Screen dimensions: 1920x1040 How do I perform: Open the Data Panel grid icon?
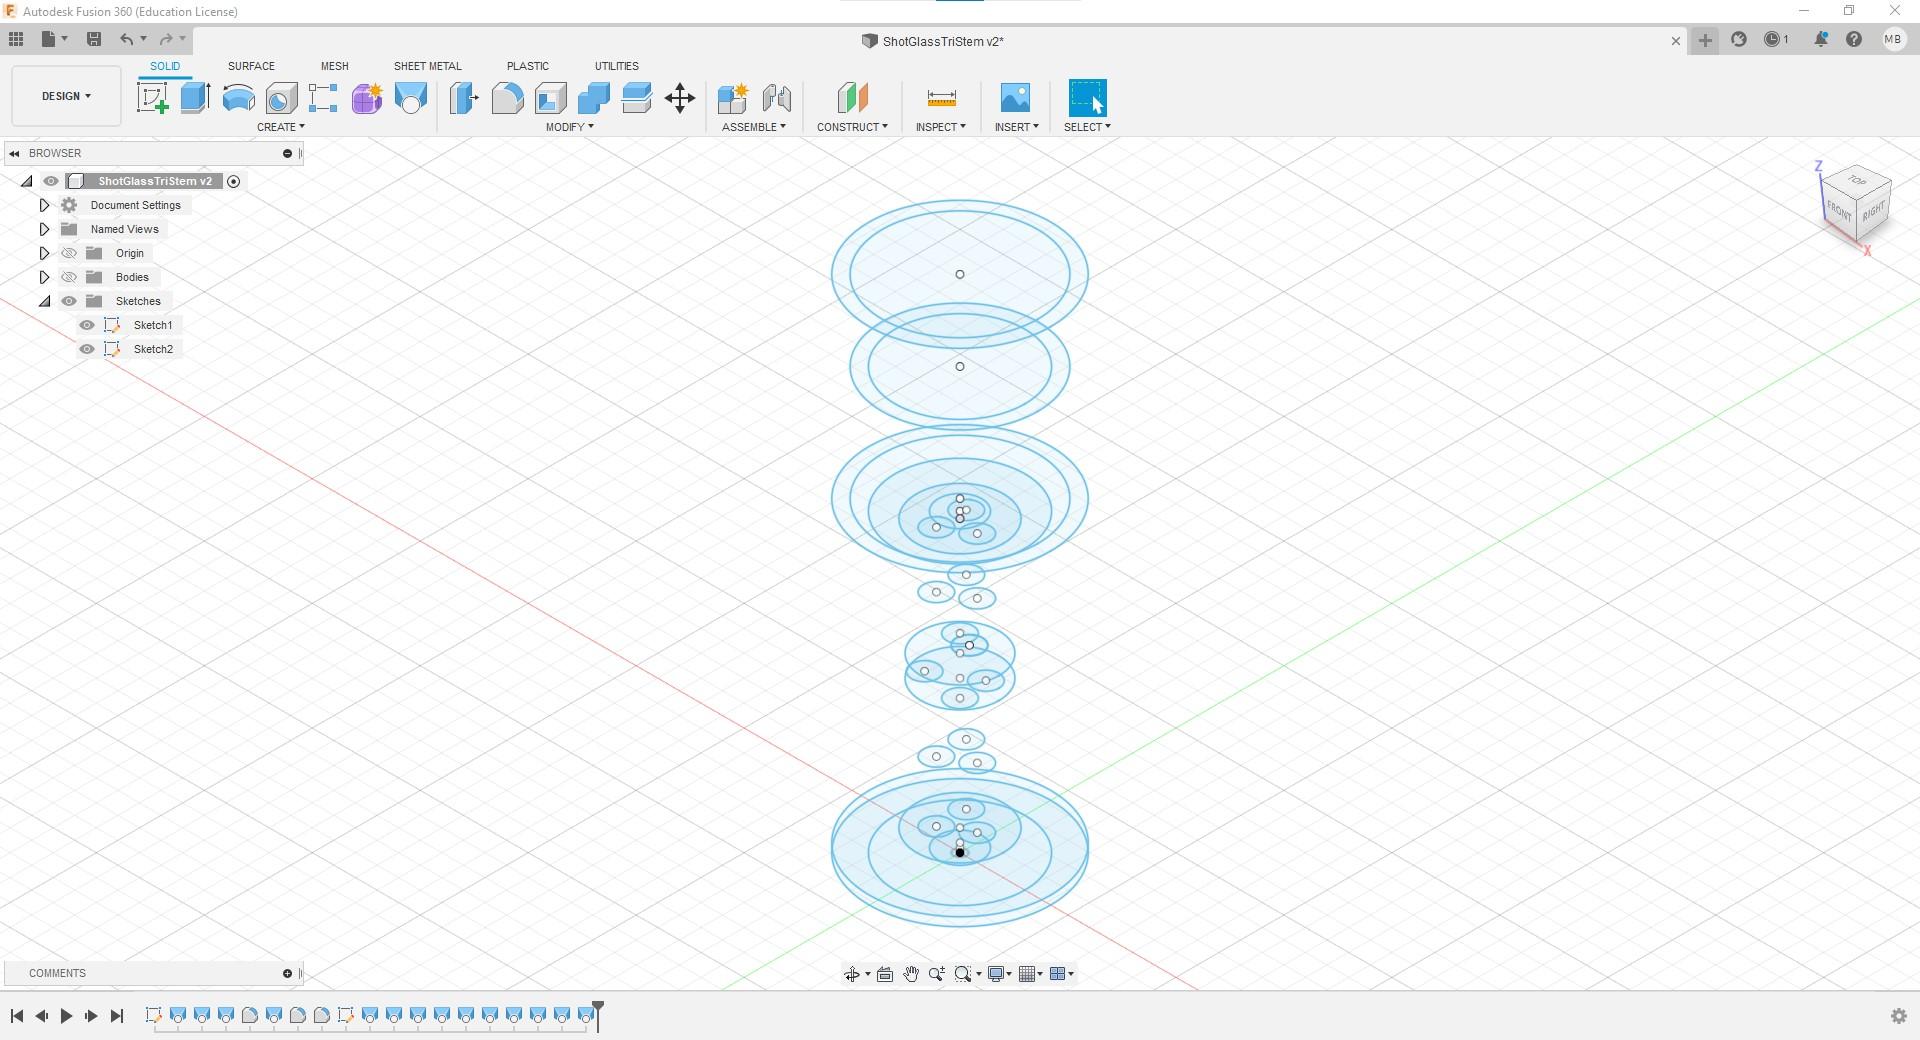click(x=16, y=39)
